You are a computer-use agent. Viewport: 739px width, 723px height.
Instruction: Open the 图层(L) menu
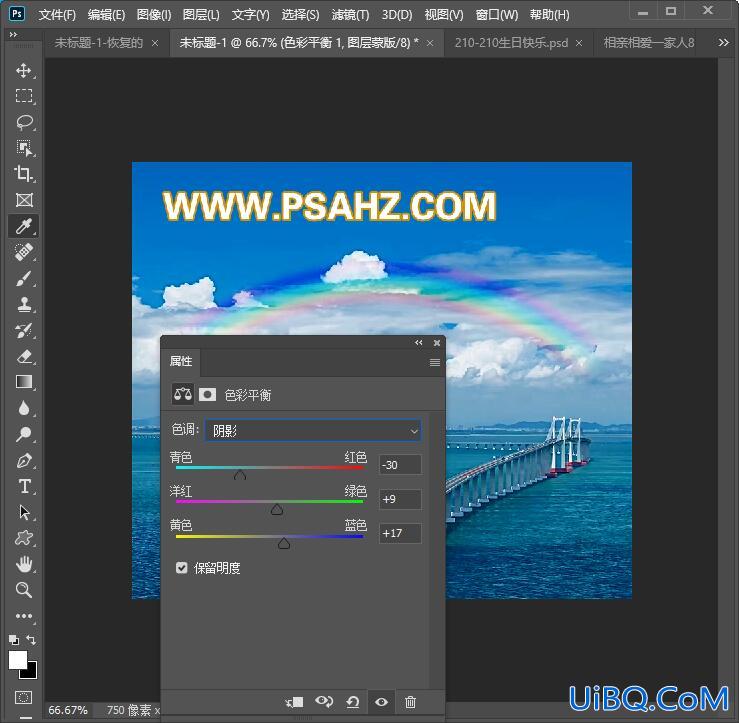pyautogui.click(x=201, y=15)
